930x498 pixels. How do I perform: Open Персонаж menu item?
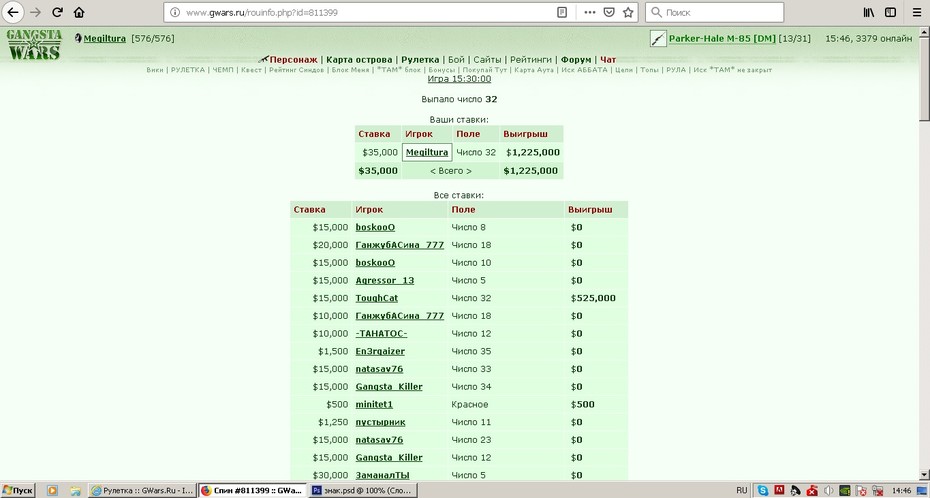pos(293,60)
